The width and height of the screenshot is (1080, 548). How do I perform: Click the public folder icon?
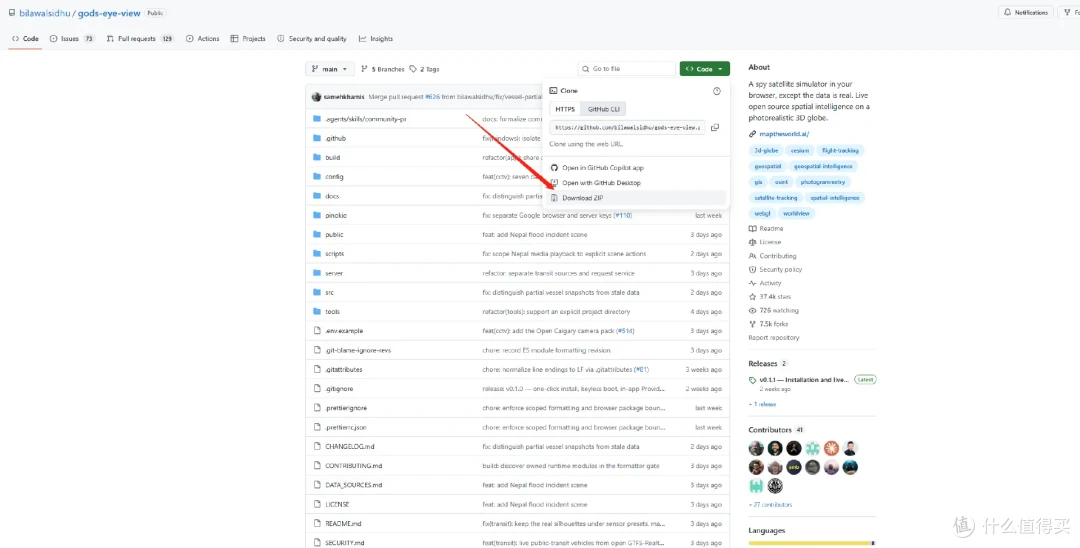[317, 235]
